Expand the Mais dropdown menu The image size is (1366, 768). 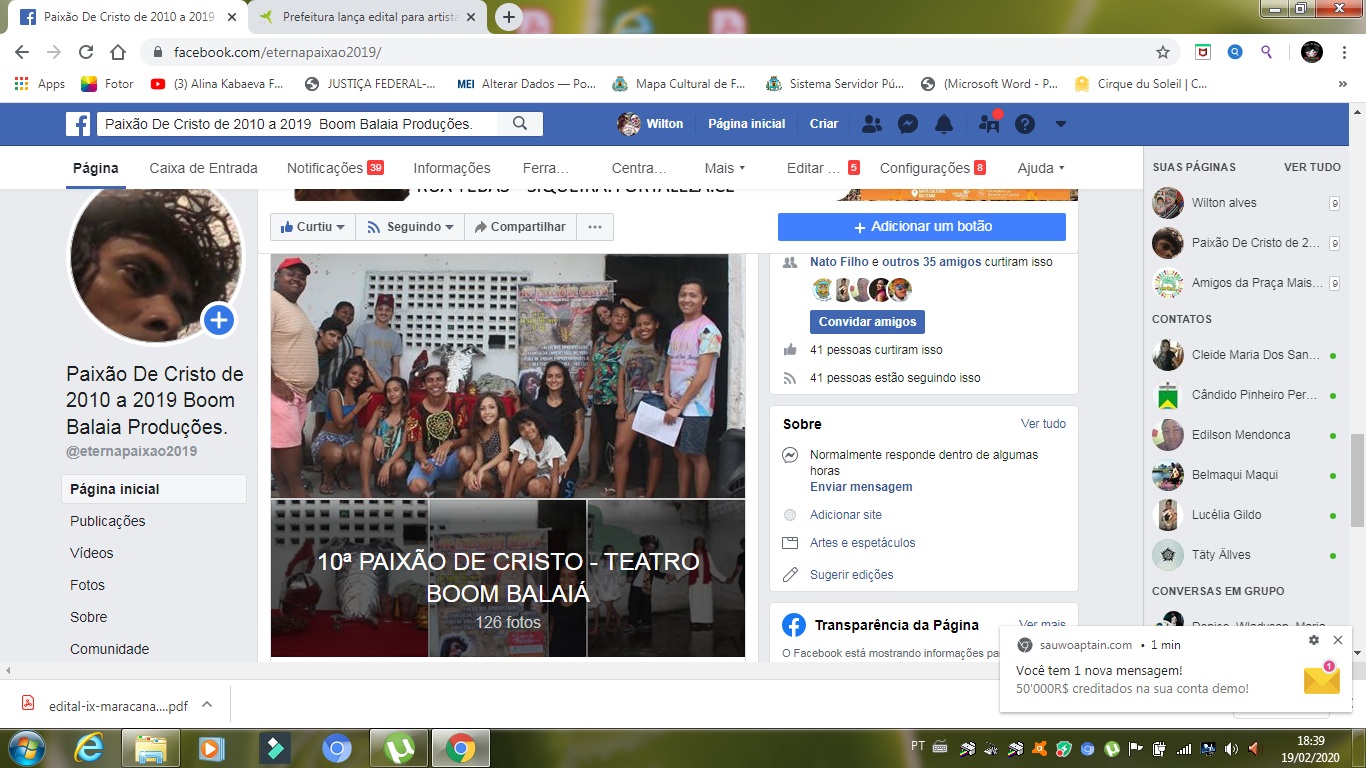725,168
